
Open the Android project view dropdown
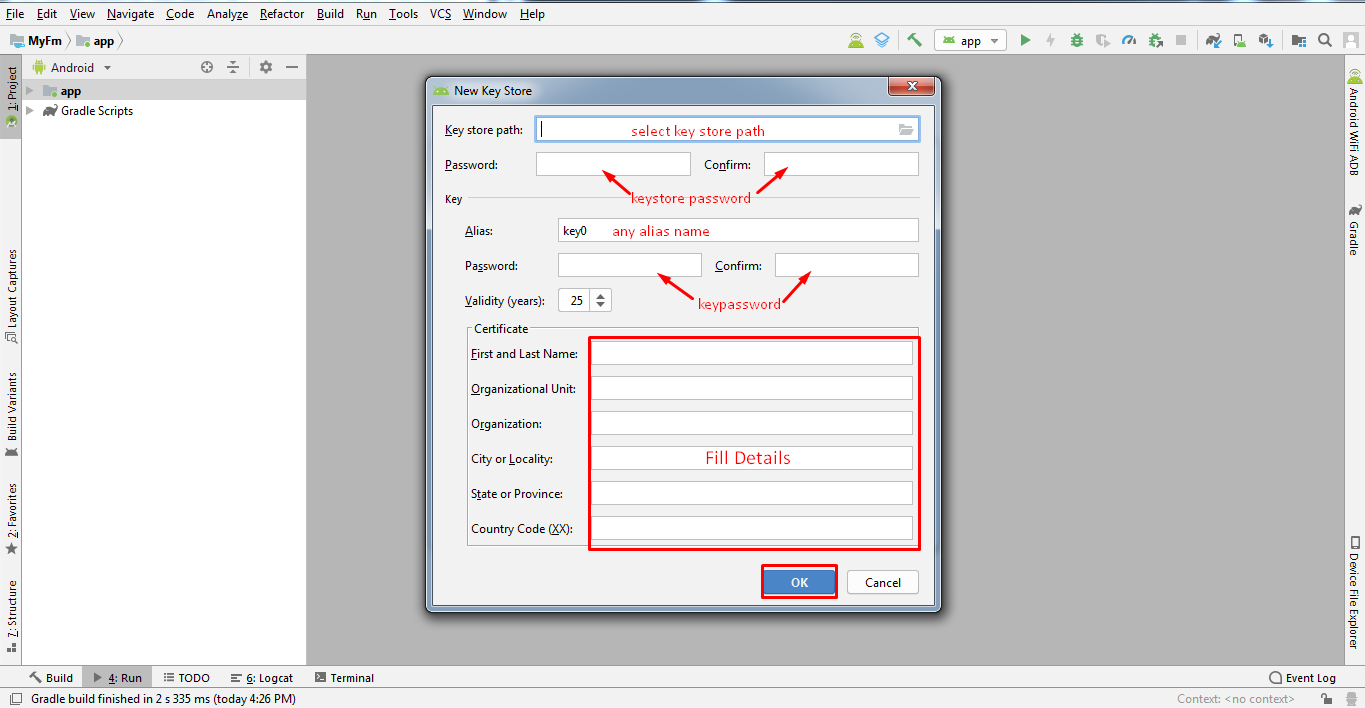(x=80, y=67)
